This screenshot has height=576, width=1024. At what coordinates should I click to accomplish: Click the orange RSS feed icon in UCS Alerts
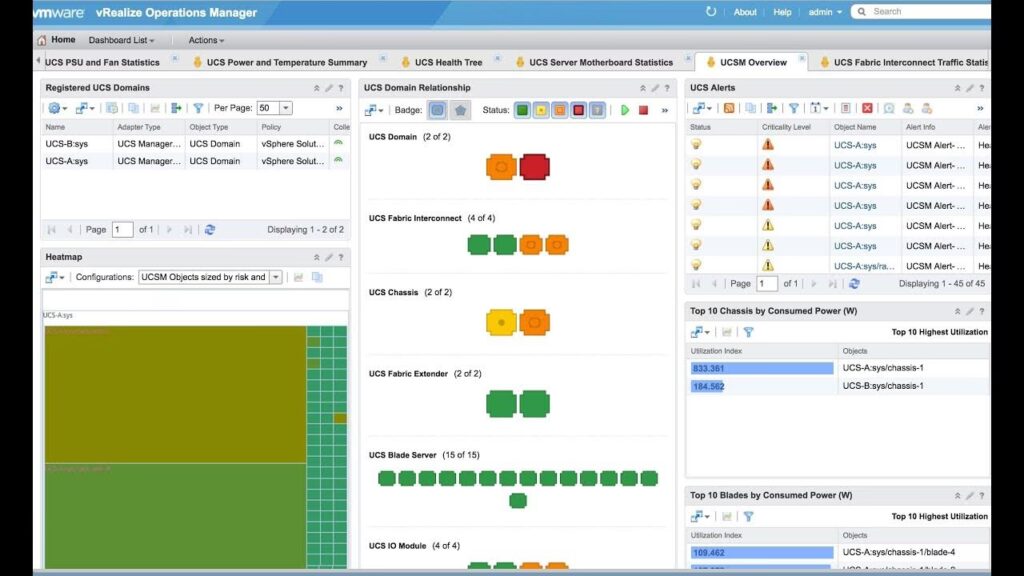tap(729, 108)
